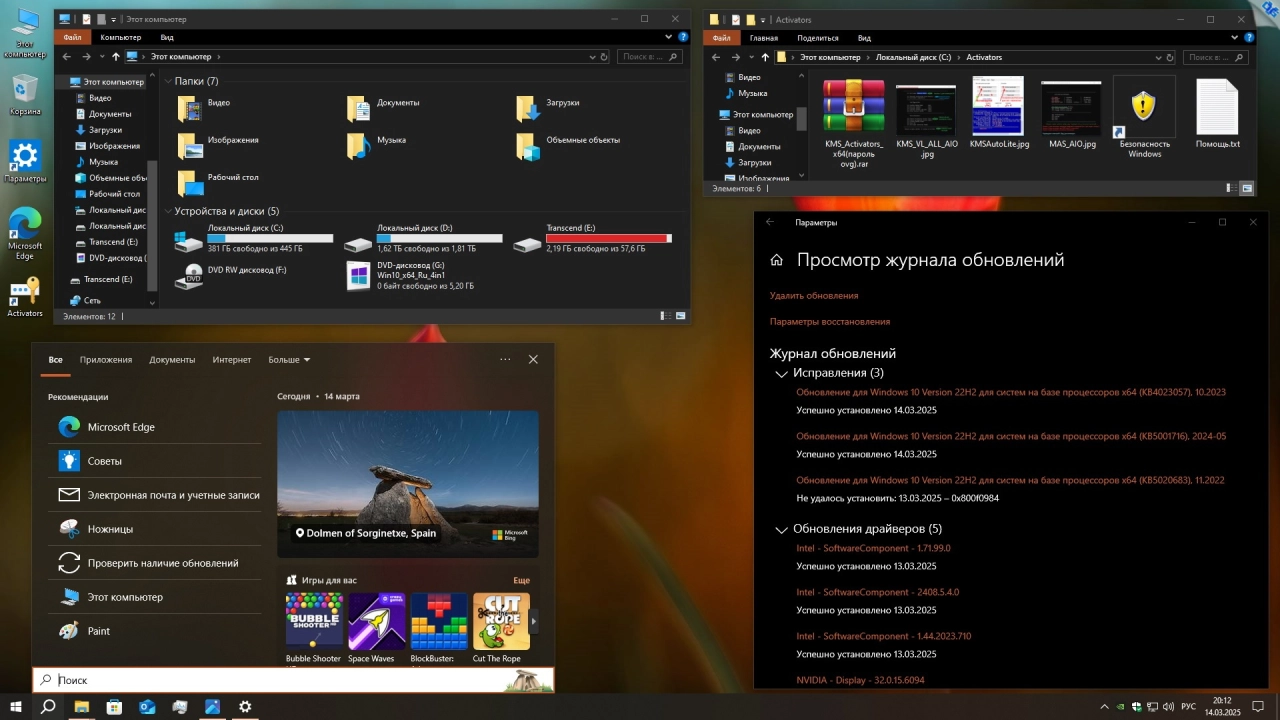Switch to the Приложения search filter tab
The image size is (1280, 720).
pos(106,359)
